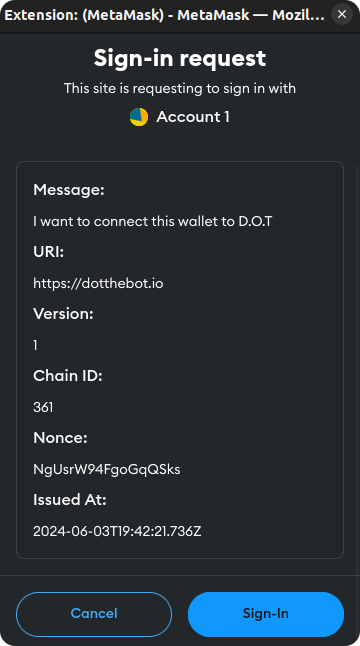This screenshot has width=360, height=646.
Task: Click the Version value 1
Action: click(35, 345)
